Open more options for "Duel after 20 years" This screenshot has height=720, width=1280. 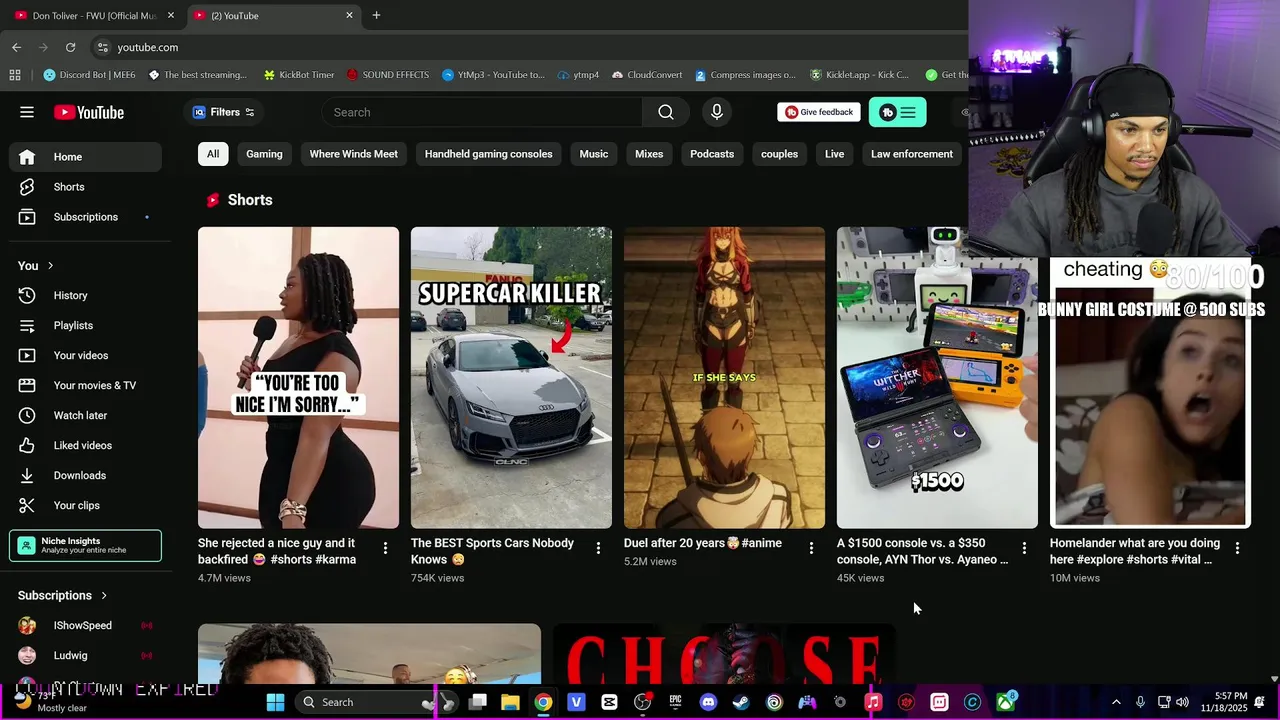[811, 548]
